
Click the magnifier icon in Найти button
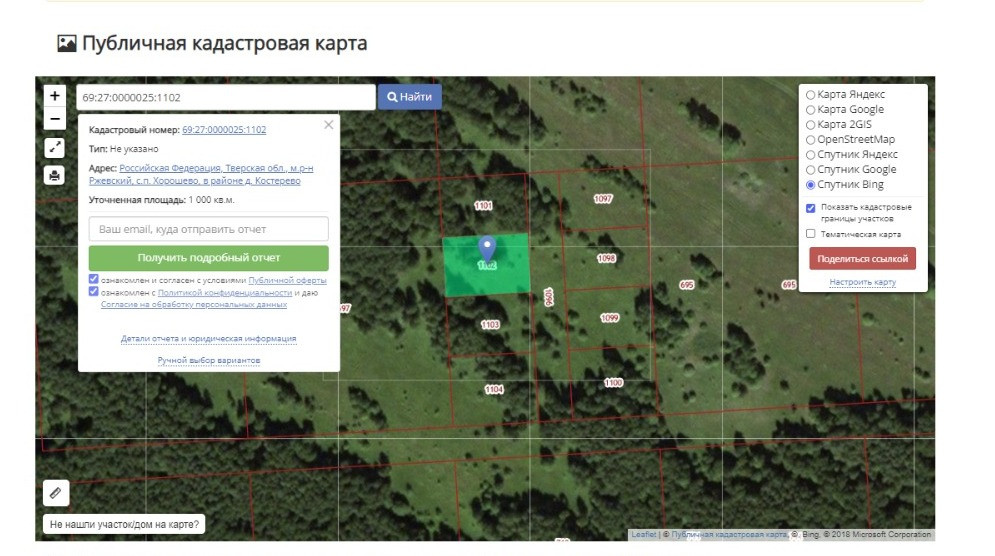392,97
